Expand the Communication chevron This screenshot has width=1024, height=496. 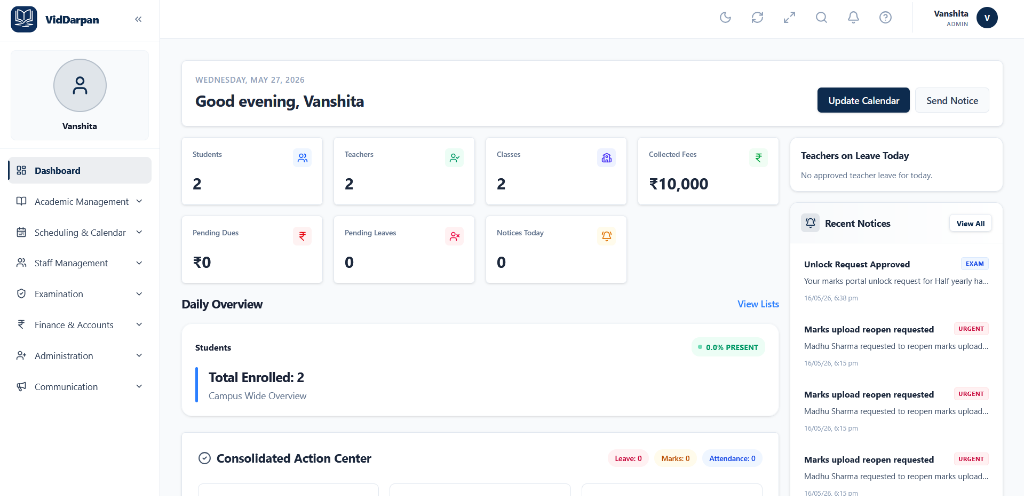139,386
